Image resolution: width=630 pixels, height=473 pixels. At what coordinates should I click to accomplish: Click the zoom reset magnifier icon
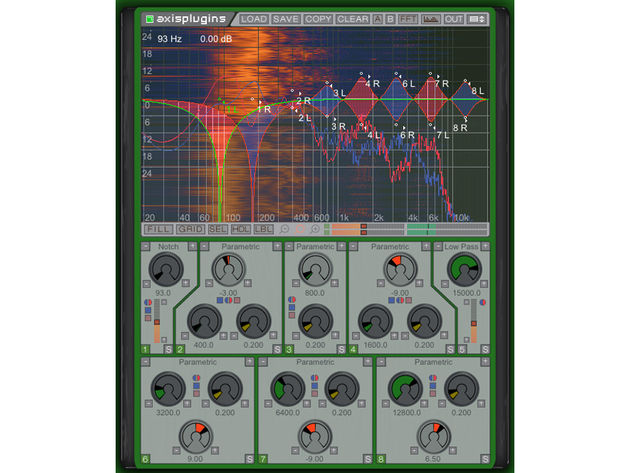tap(300, 229)
